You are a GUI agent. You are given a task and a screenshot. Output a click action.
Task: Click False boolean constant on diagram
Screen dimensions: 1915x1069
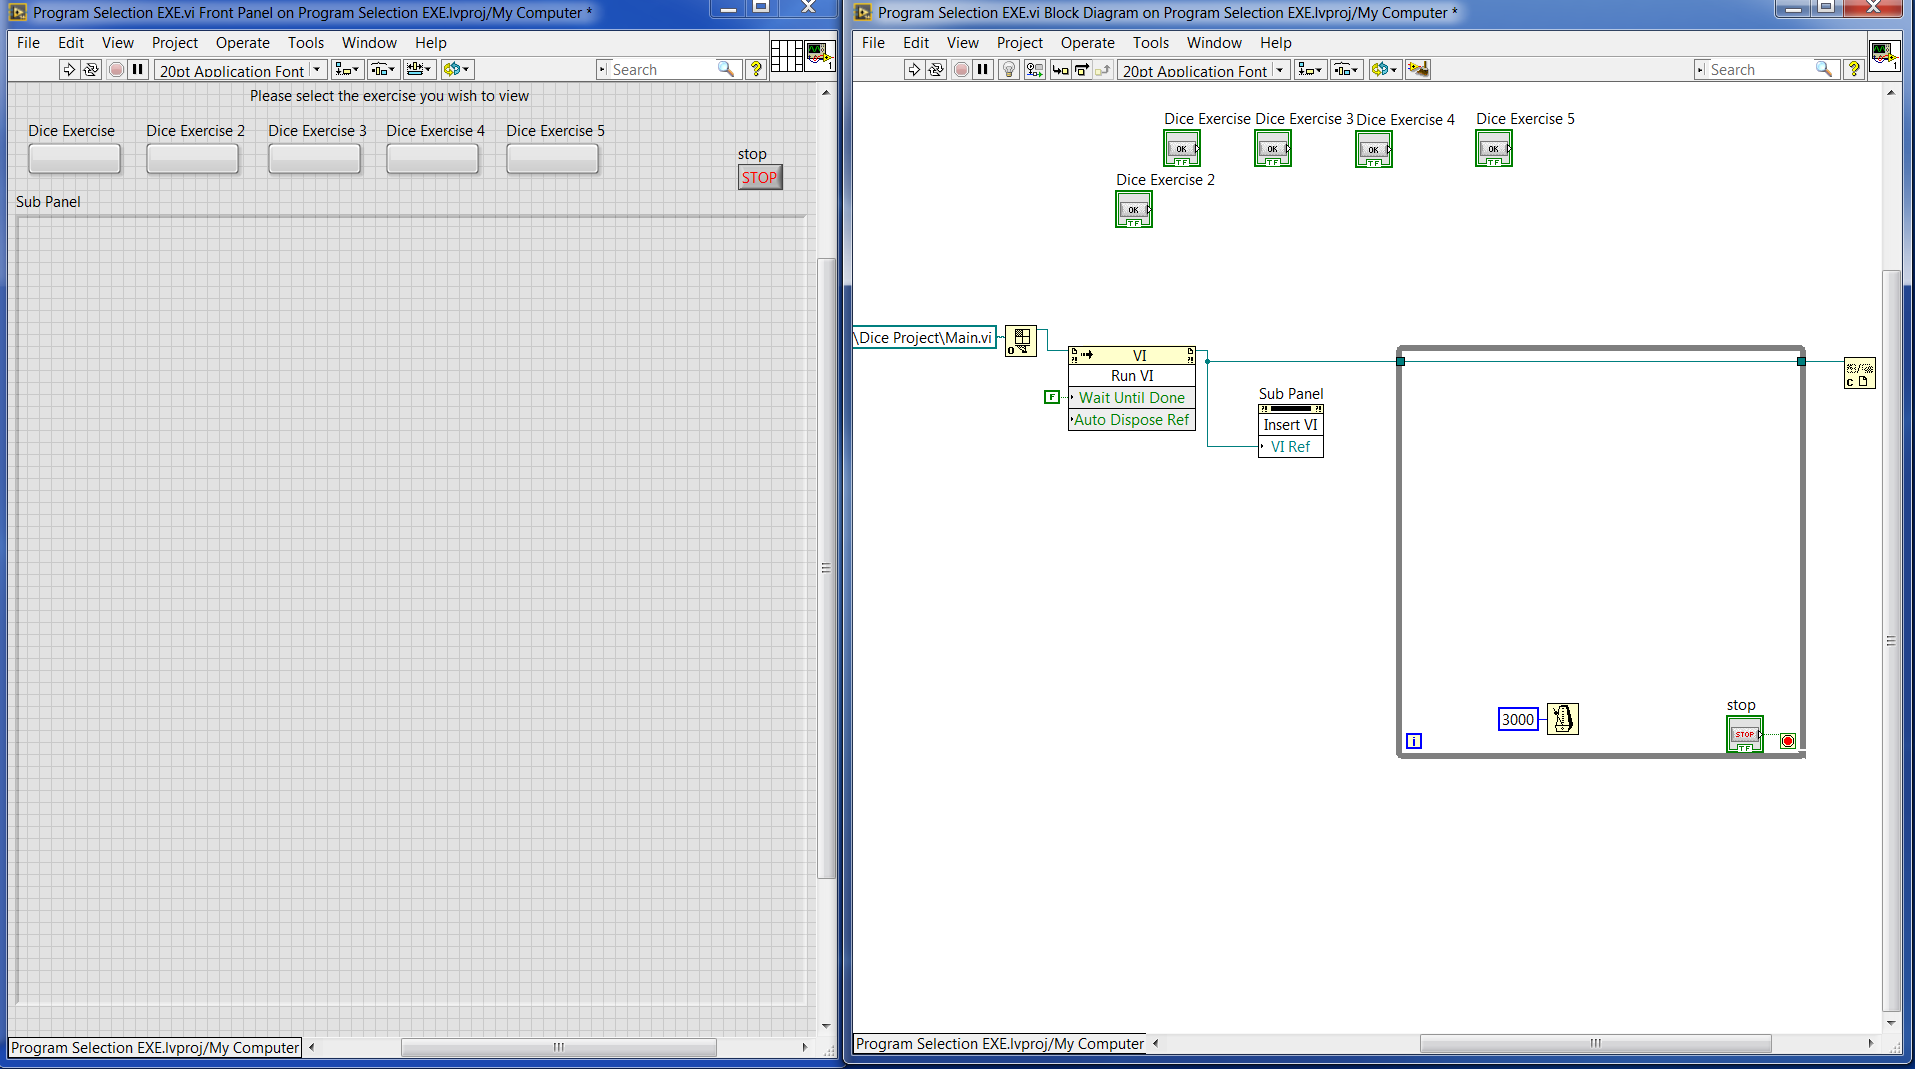coord(1052,397)
